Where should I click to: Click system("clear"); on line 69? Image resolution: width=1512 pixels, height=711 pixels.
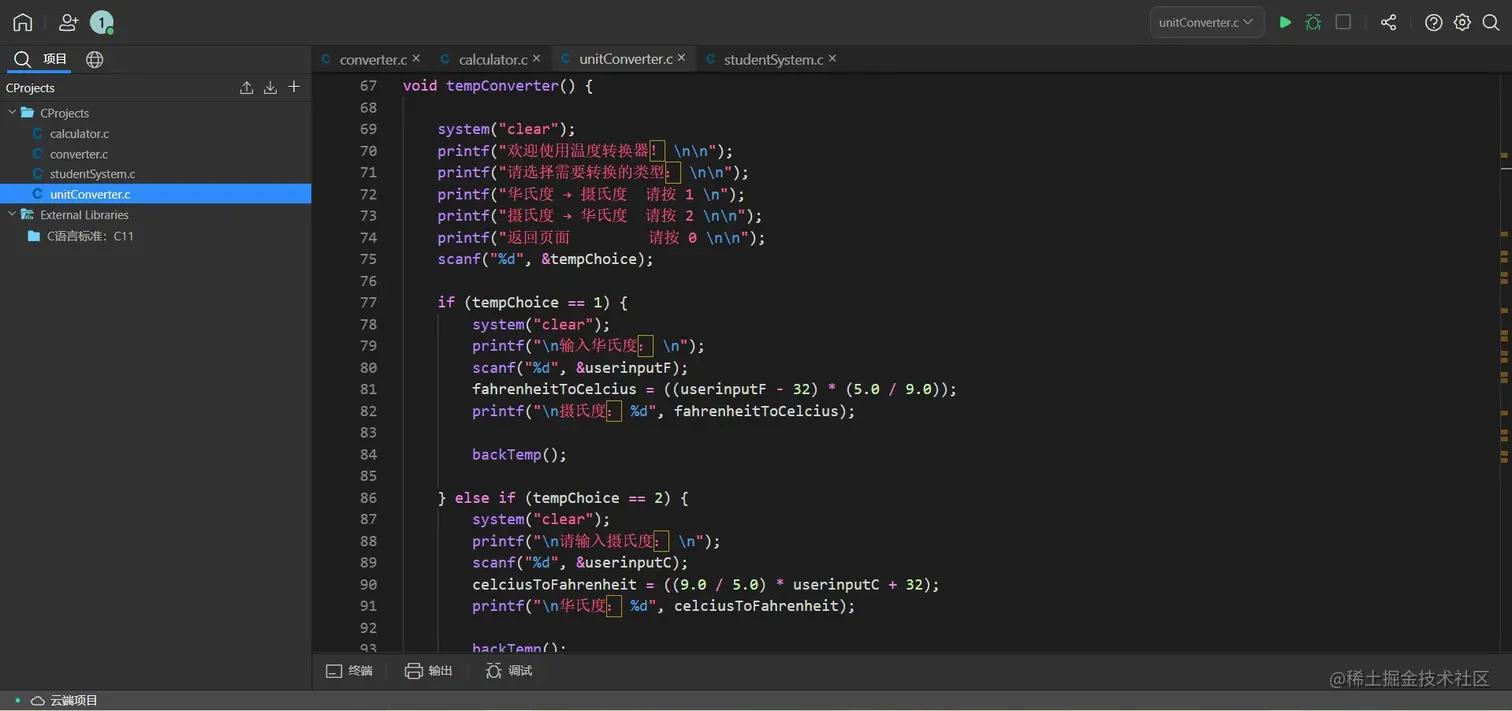coord(506,129)
